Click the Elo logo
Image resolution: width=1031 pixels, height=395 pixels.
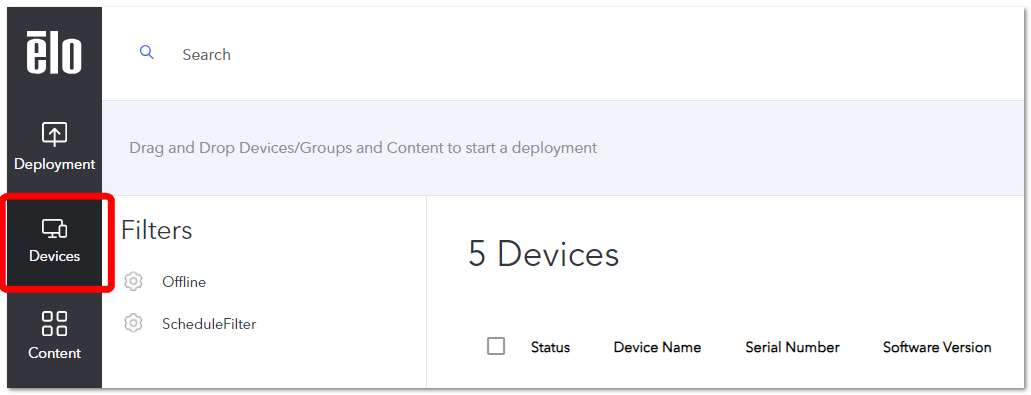tap(54, 53)
